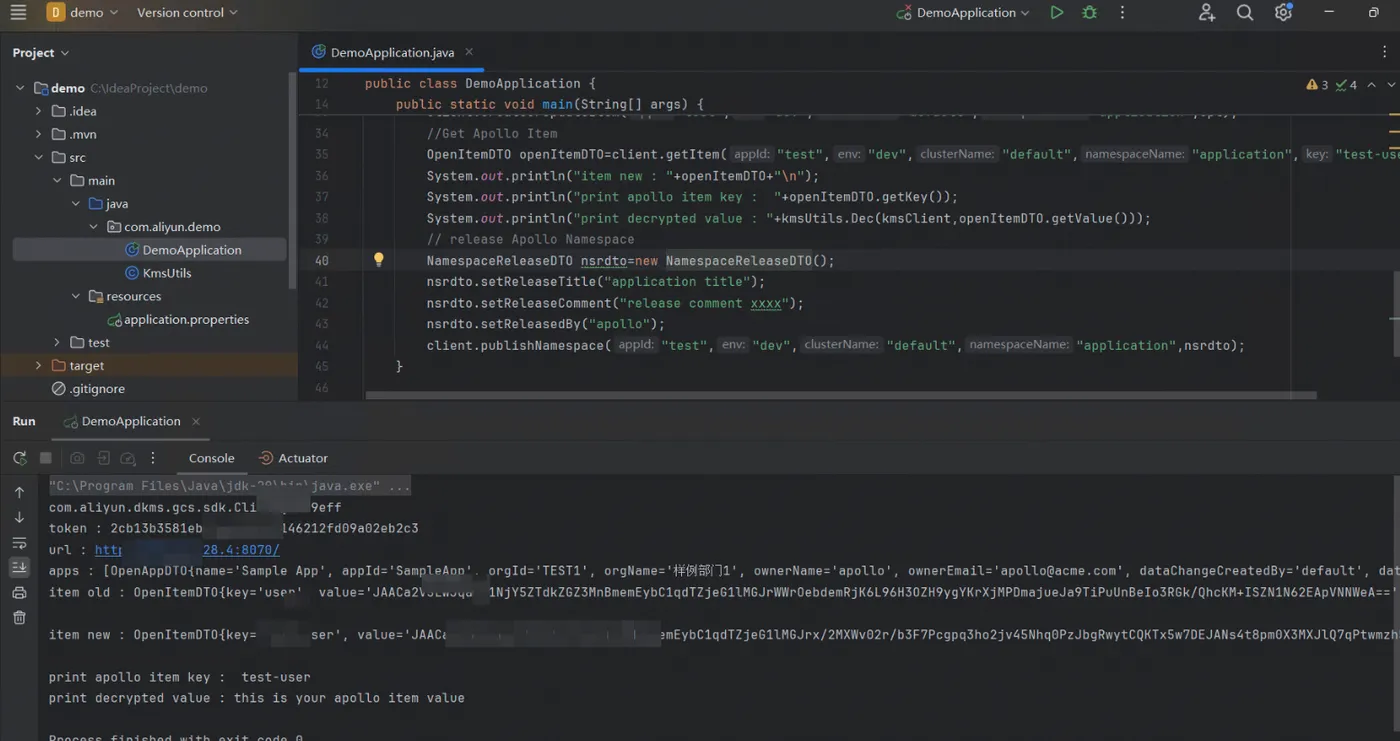
Task: Close the DemoApplication run tab
Action: (x=196, y=422)
